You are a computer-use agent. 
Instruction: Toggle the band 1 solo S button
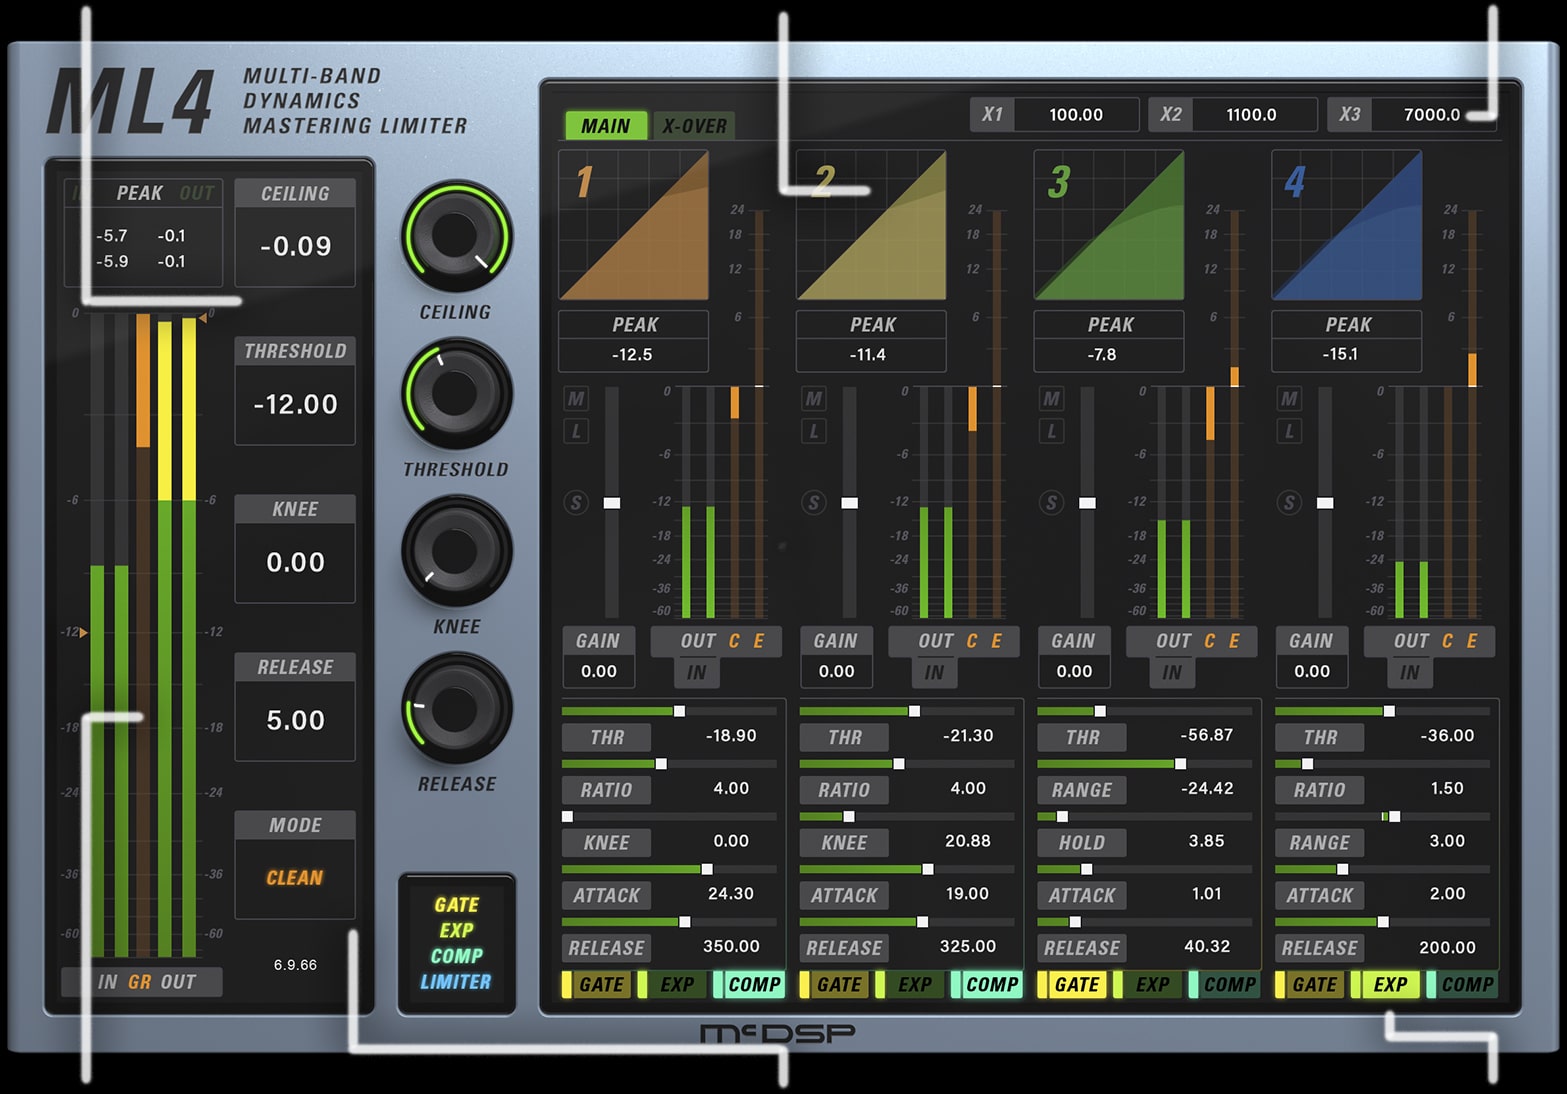click(x=576, y=502)
